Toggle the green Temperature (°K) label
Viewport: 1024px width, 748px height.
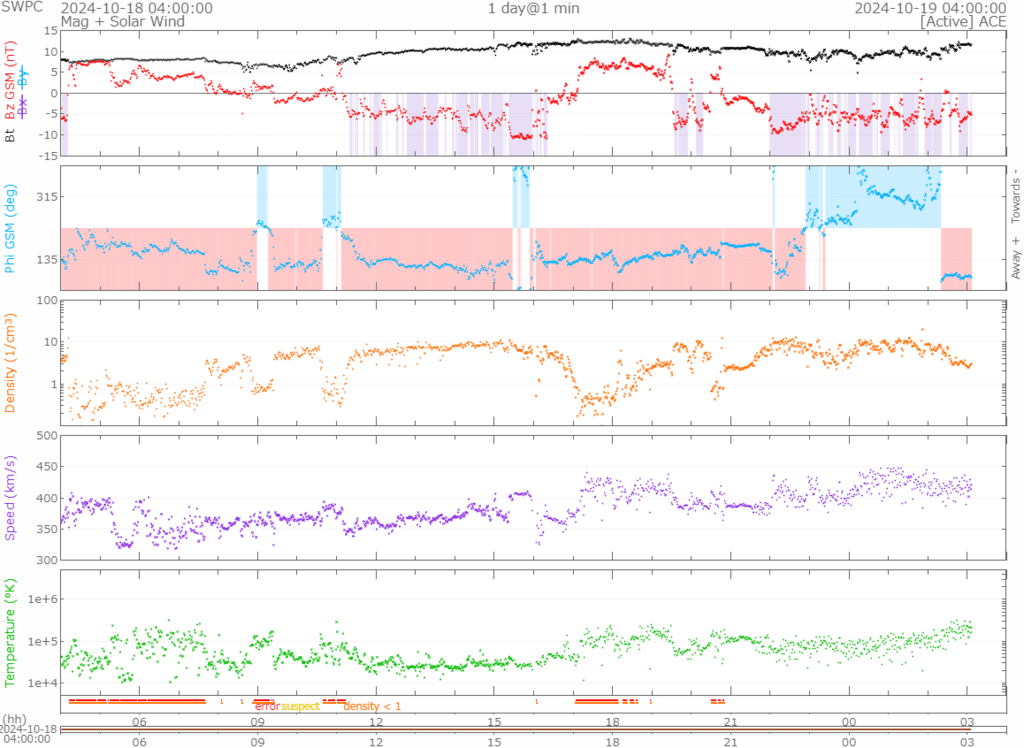tap(10, 632)
